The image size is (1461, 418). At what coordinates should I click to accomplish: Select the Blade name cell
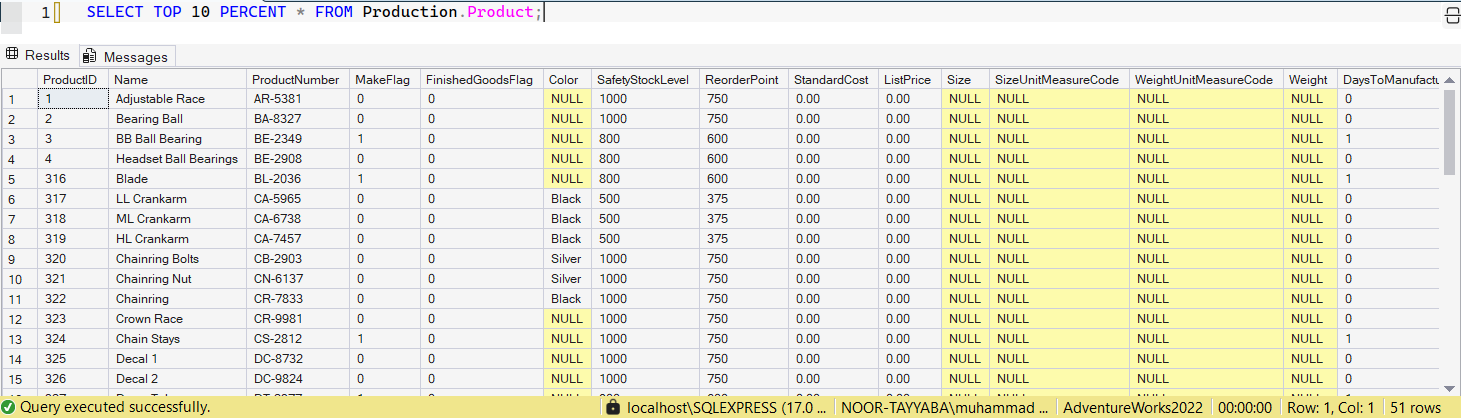(x=177, y=179)
